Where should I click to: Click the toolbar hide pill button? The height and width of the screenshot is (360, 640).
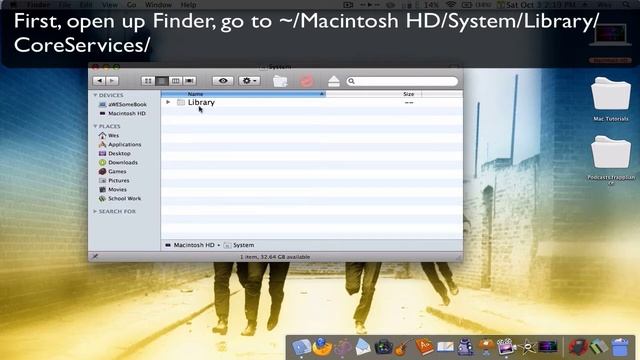click(x=454, y=67)
